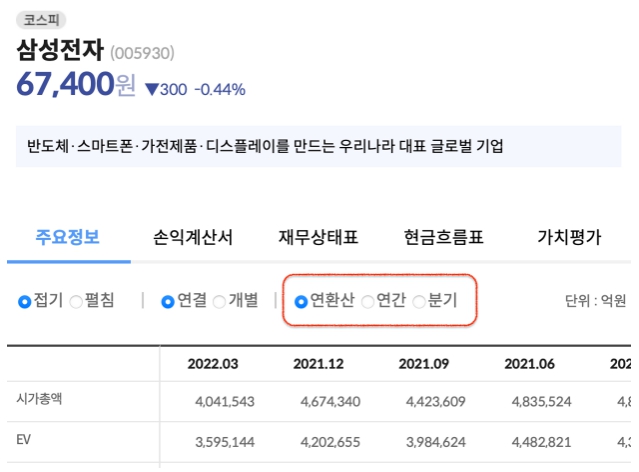Switch to 분기 radio option
Image resolution: width=639 pixels, height=472 pixels.
coord(419,302)
